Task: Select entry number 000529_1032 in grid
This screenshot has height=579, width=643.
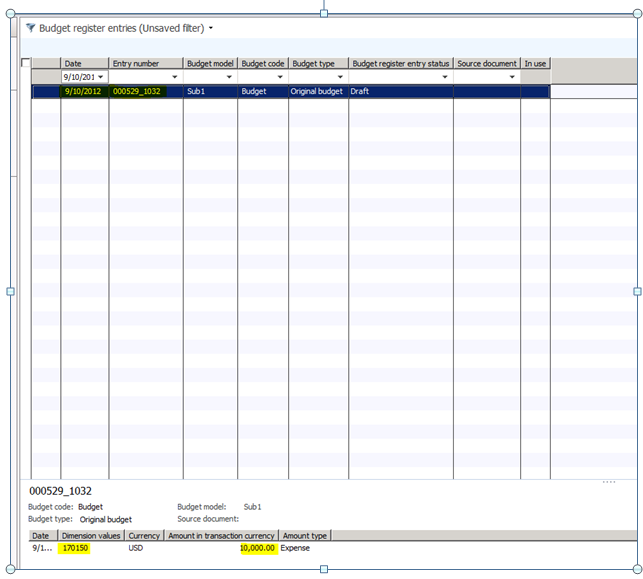Action: pos(138,91)
